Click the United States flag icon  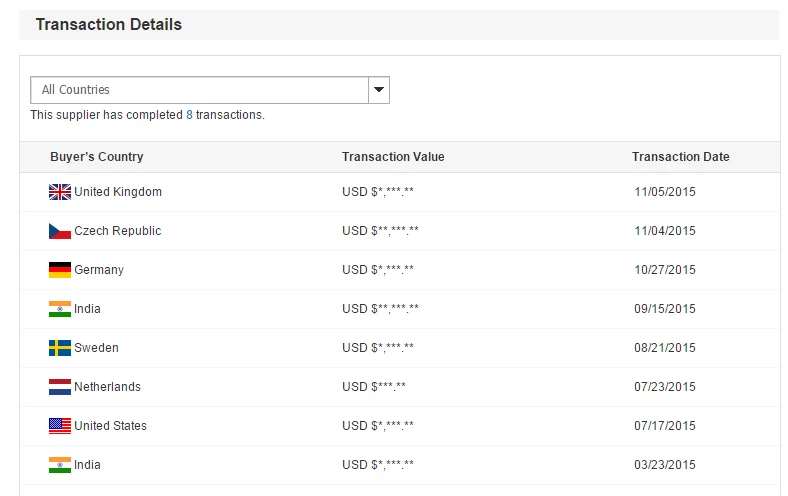click(60, 426)
